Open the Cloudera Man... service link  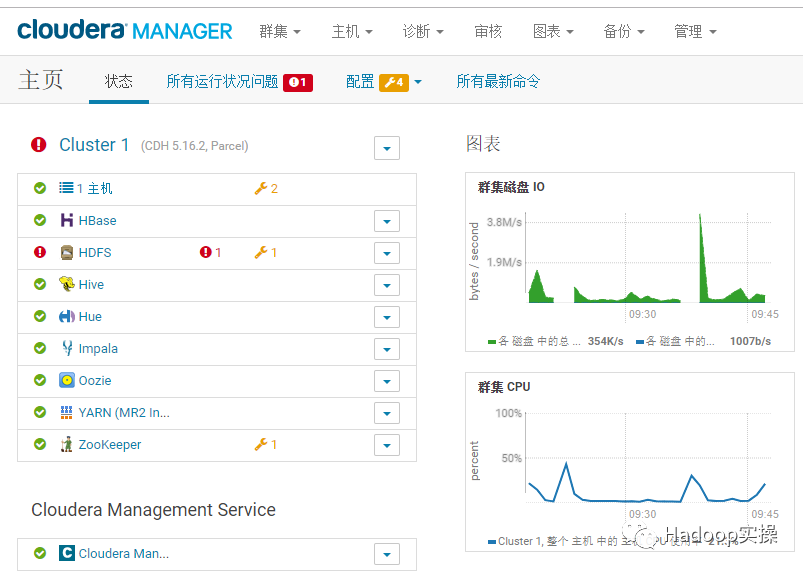click(x=123, y=554)
